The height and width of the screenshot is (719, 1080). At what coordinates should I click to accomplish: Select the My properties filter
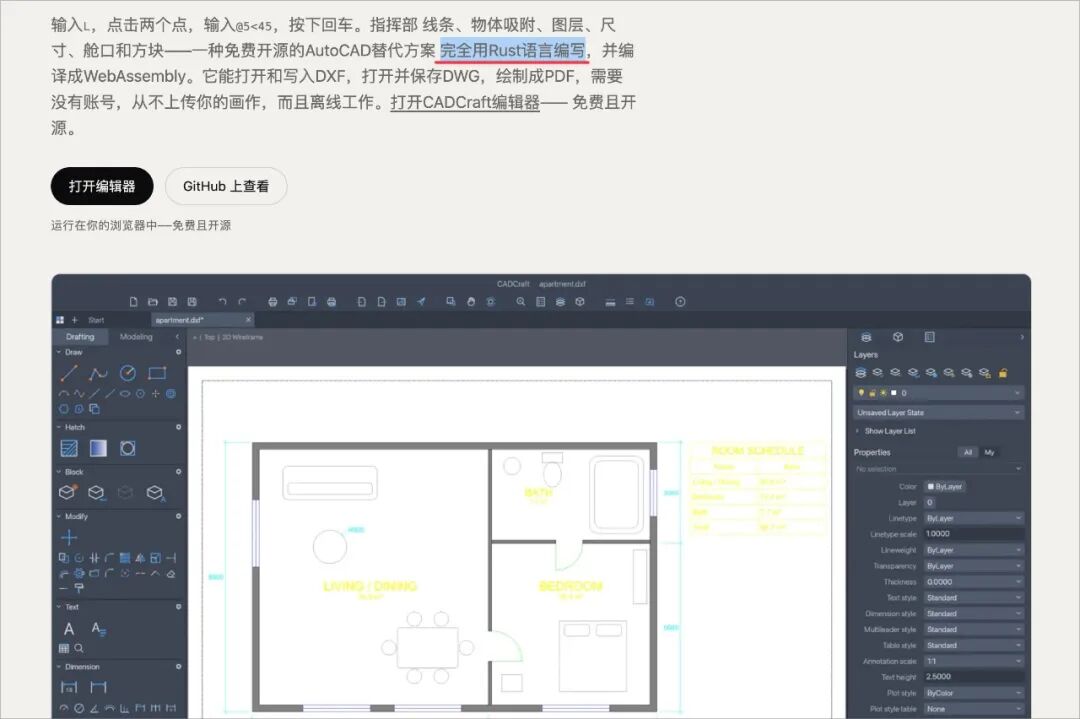990,452
